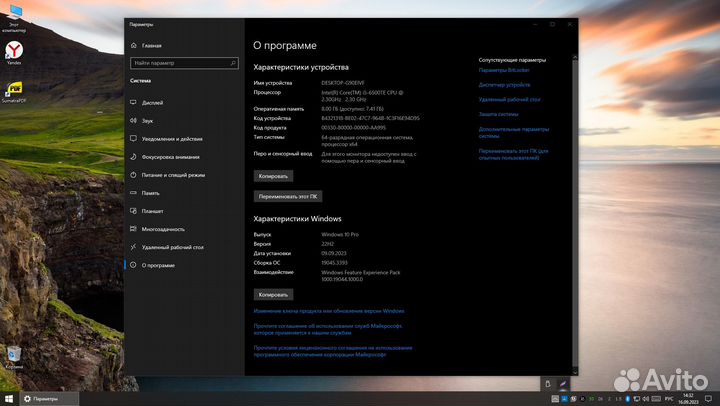Select the Yandex browser desktop icon
The height and width of the screenshot is (406, 720).
(14, 53)
